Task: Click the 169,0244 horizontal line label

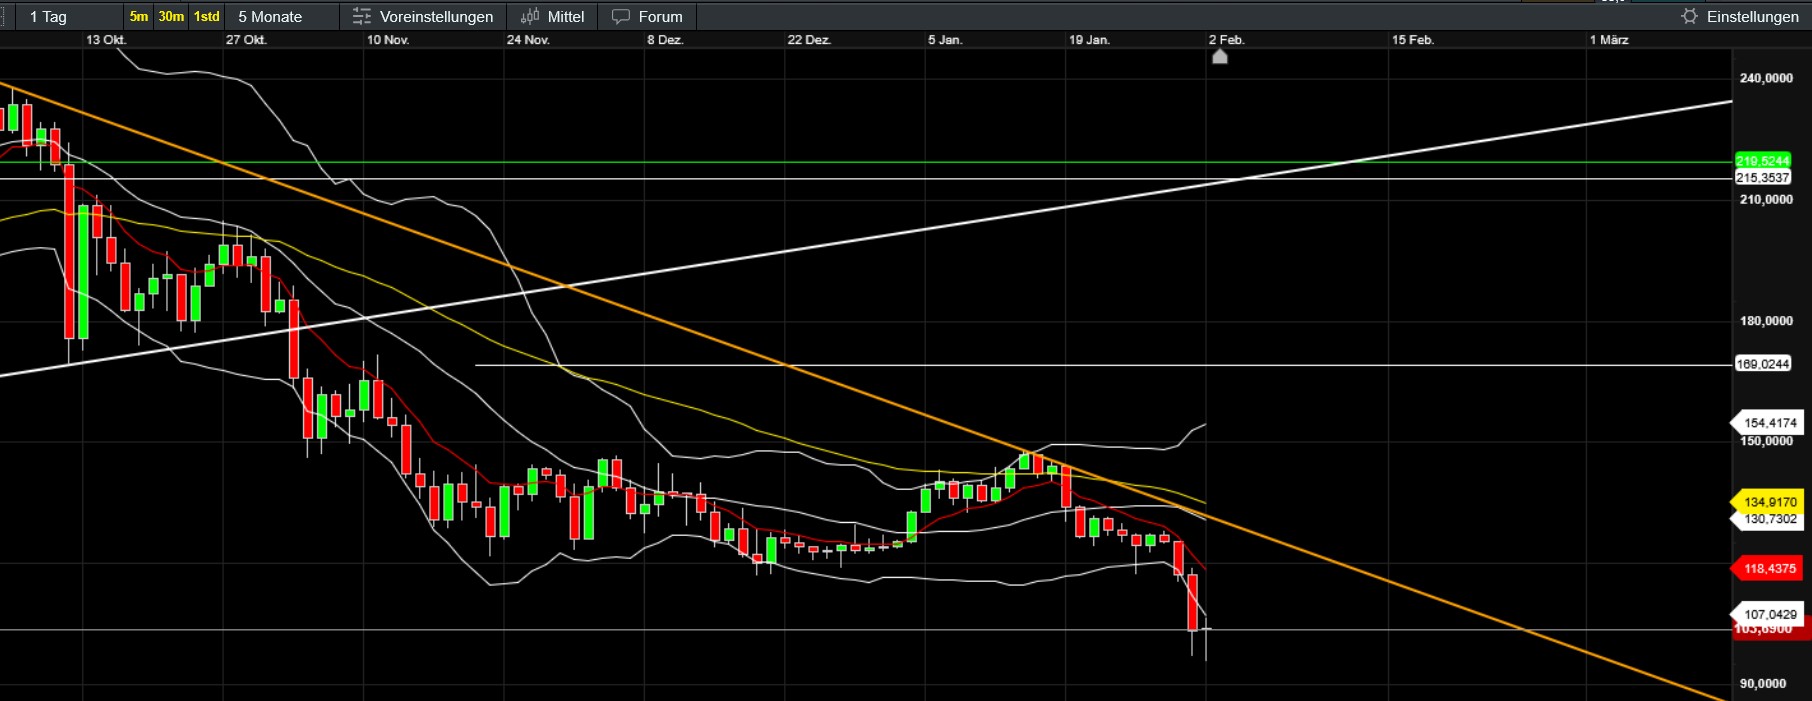Action: (1762, 364)
